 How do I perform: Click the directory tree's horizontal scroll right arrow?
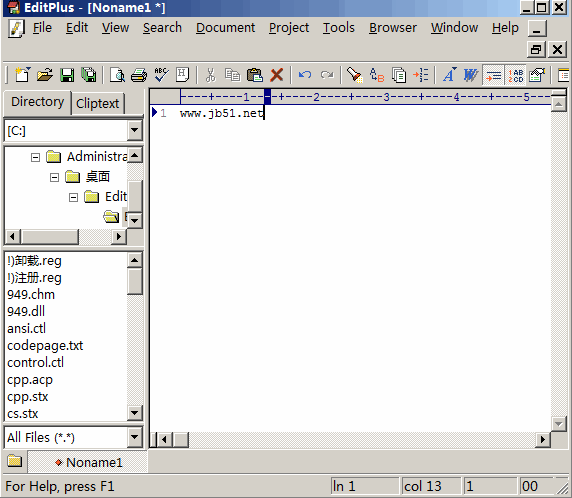119,236
